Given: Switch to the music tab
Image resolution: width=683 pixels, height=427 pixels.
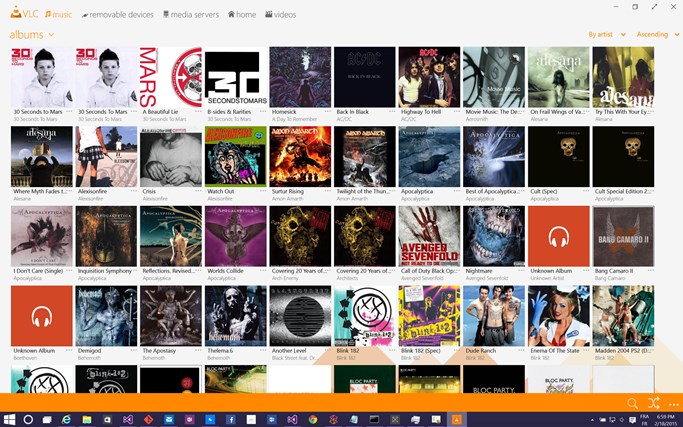Looking at the screenshot, I should 58,14.
